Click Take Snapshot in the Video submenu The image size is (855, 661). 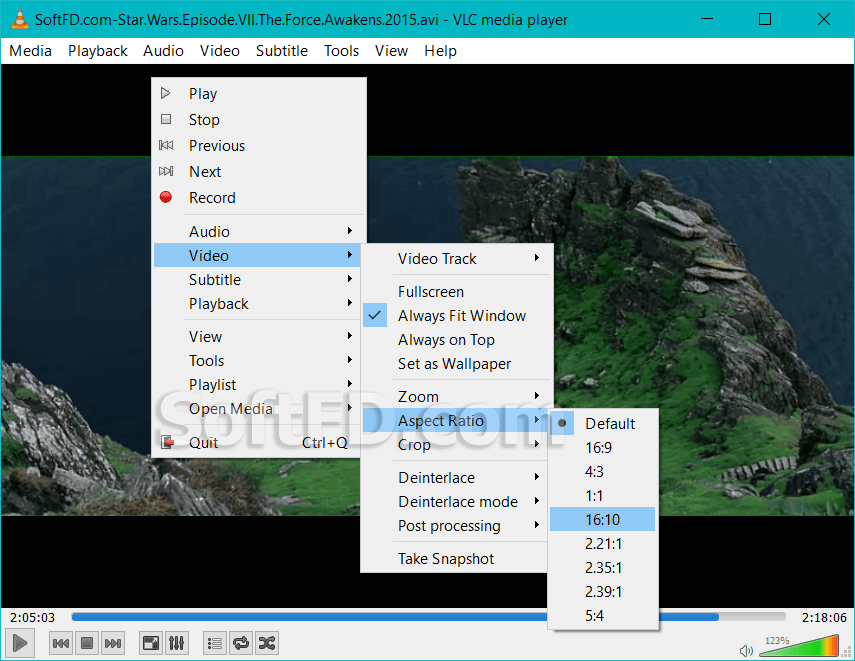[x=457, y=558]
